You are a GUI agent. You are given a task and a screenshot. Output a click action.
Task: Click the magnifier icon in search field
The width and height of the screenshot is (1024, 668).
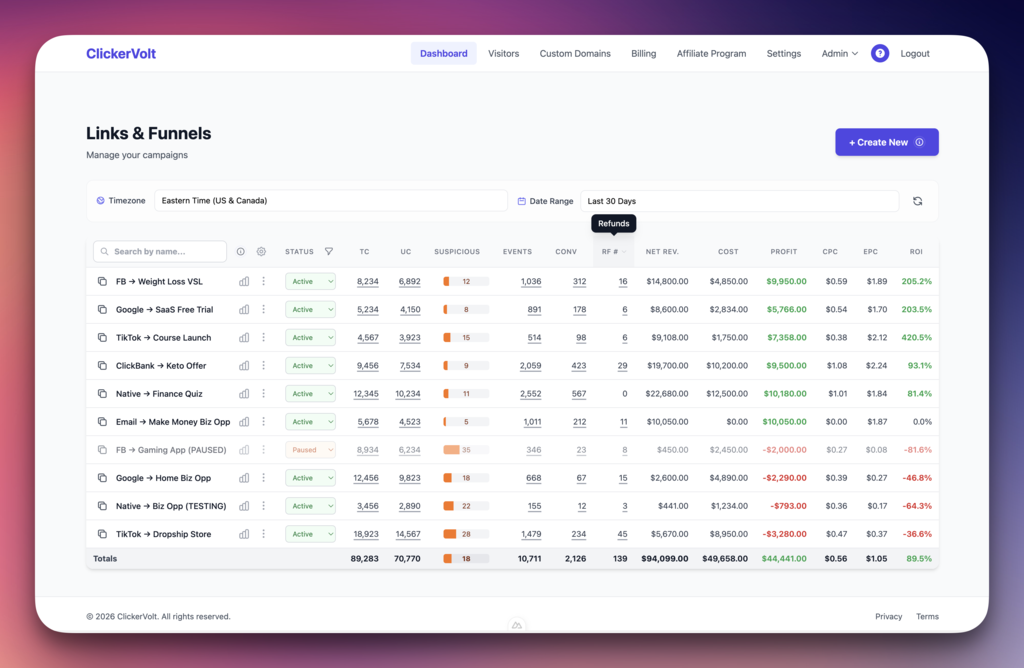105,251
